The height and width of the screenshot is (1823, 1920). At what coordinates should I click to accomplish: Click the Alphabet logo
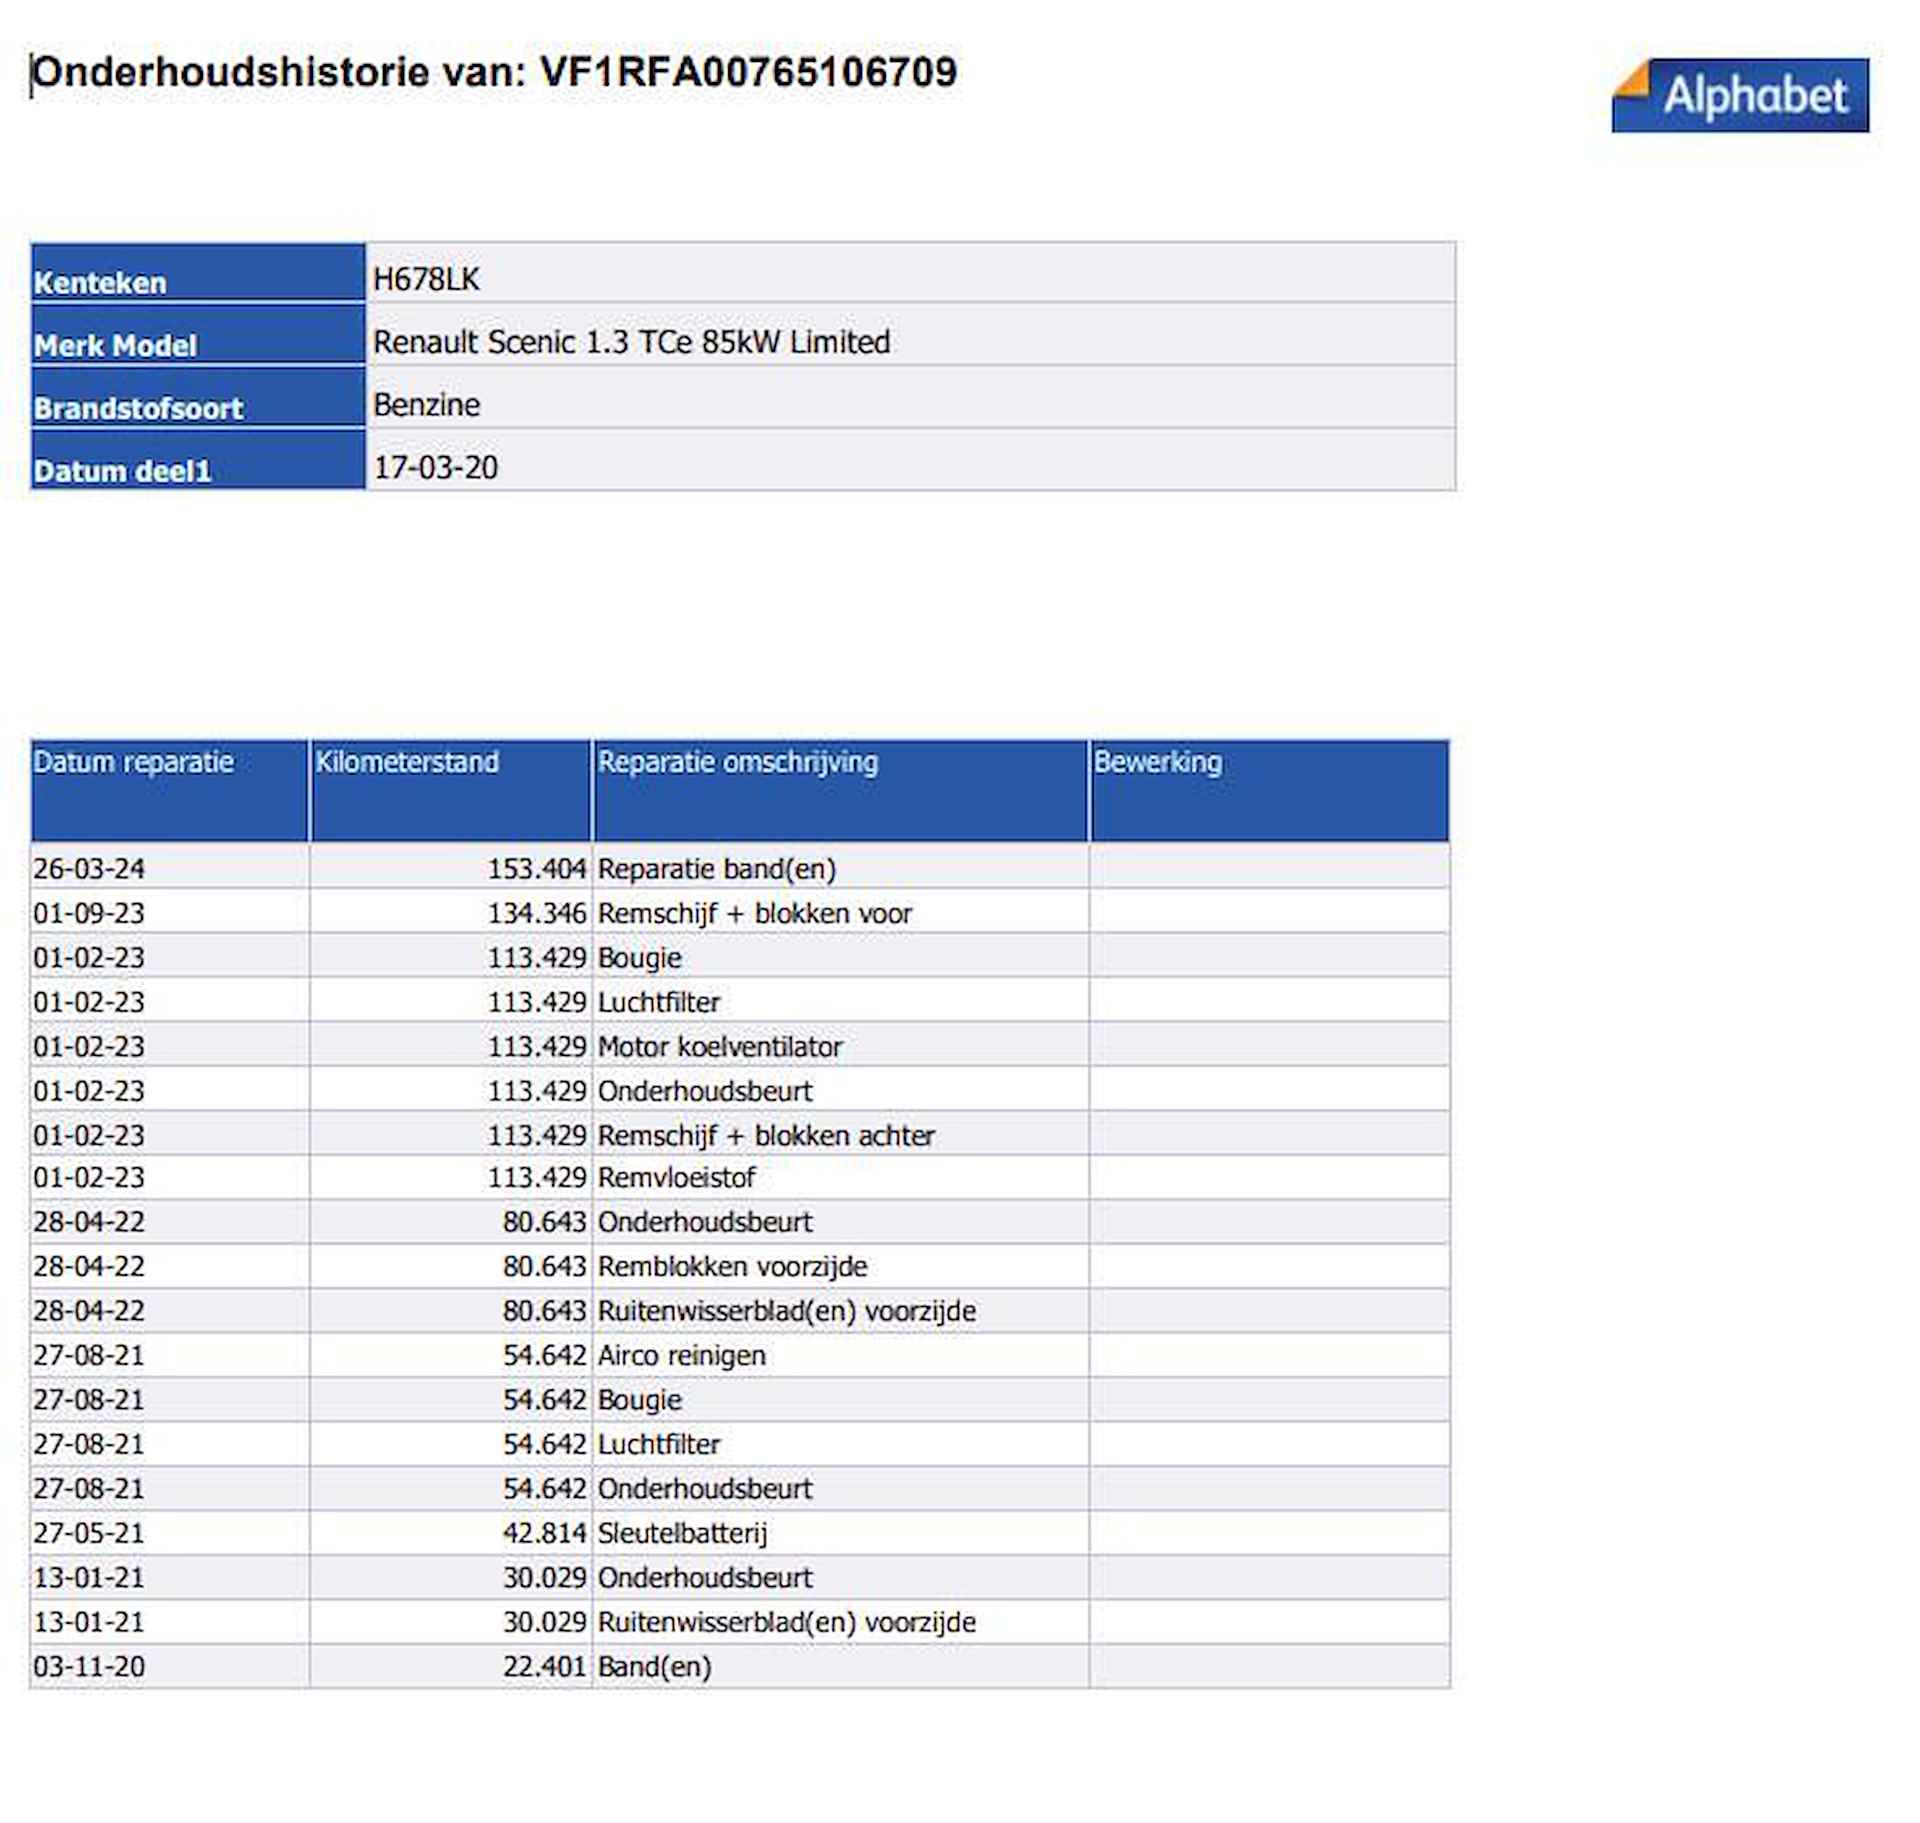point(1739,95)
